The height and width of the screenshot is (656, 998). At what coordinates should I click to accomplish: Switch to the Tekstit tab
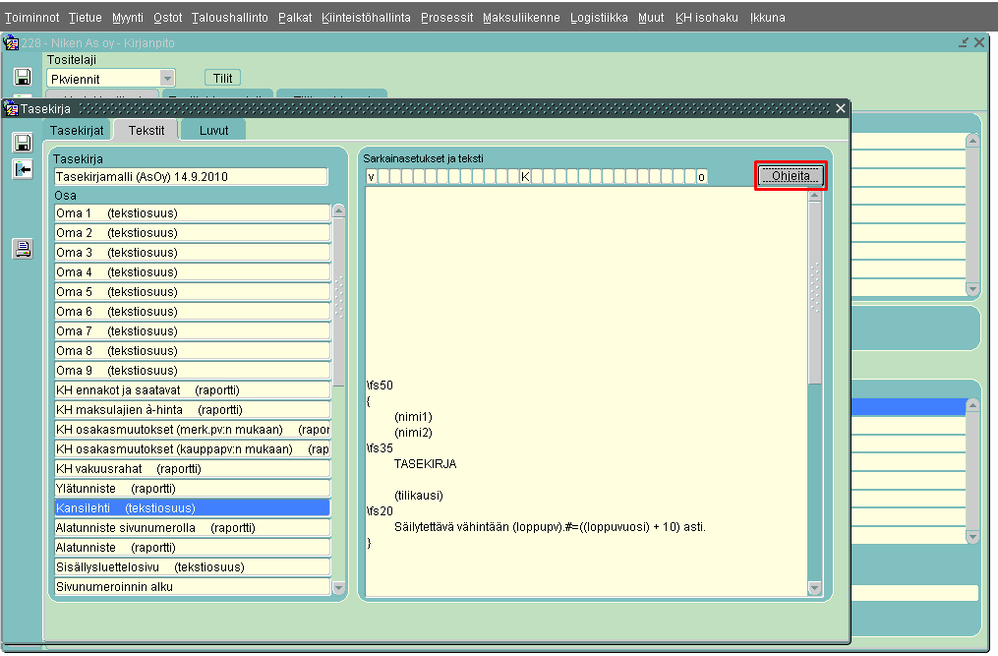coord(146,130)
